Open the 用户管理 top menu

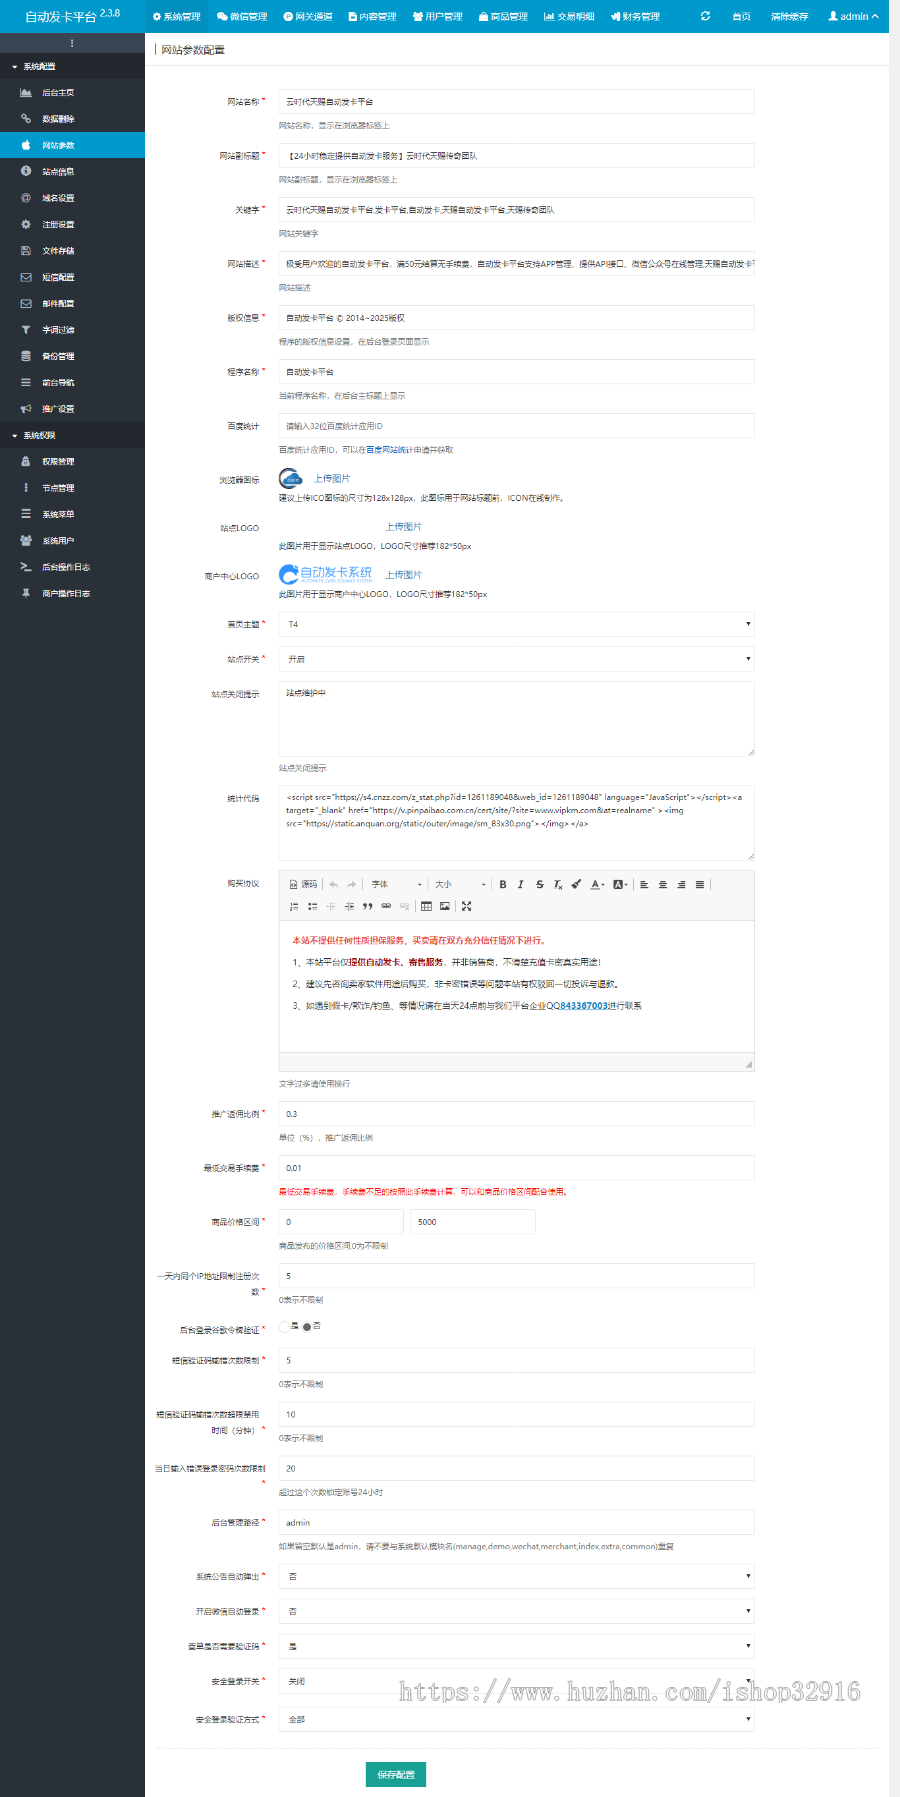438,16
